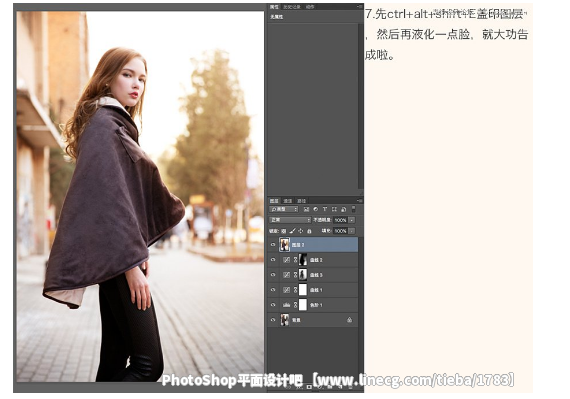Click the lock icon on 背景 layer
The height and width of the screenshot is (399, 570).
349,320
